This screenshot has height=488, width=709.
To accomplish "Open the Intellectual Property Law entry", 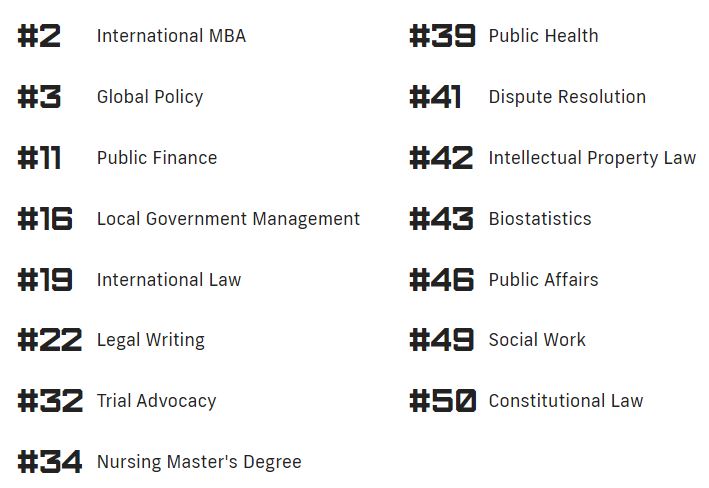I will (592, 158).
